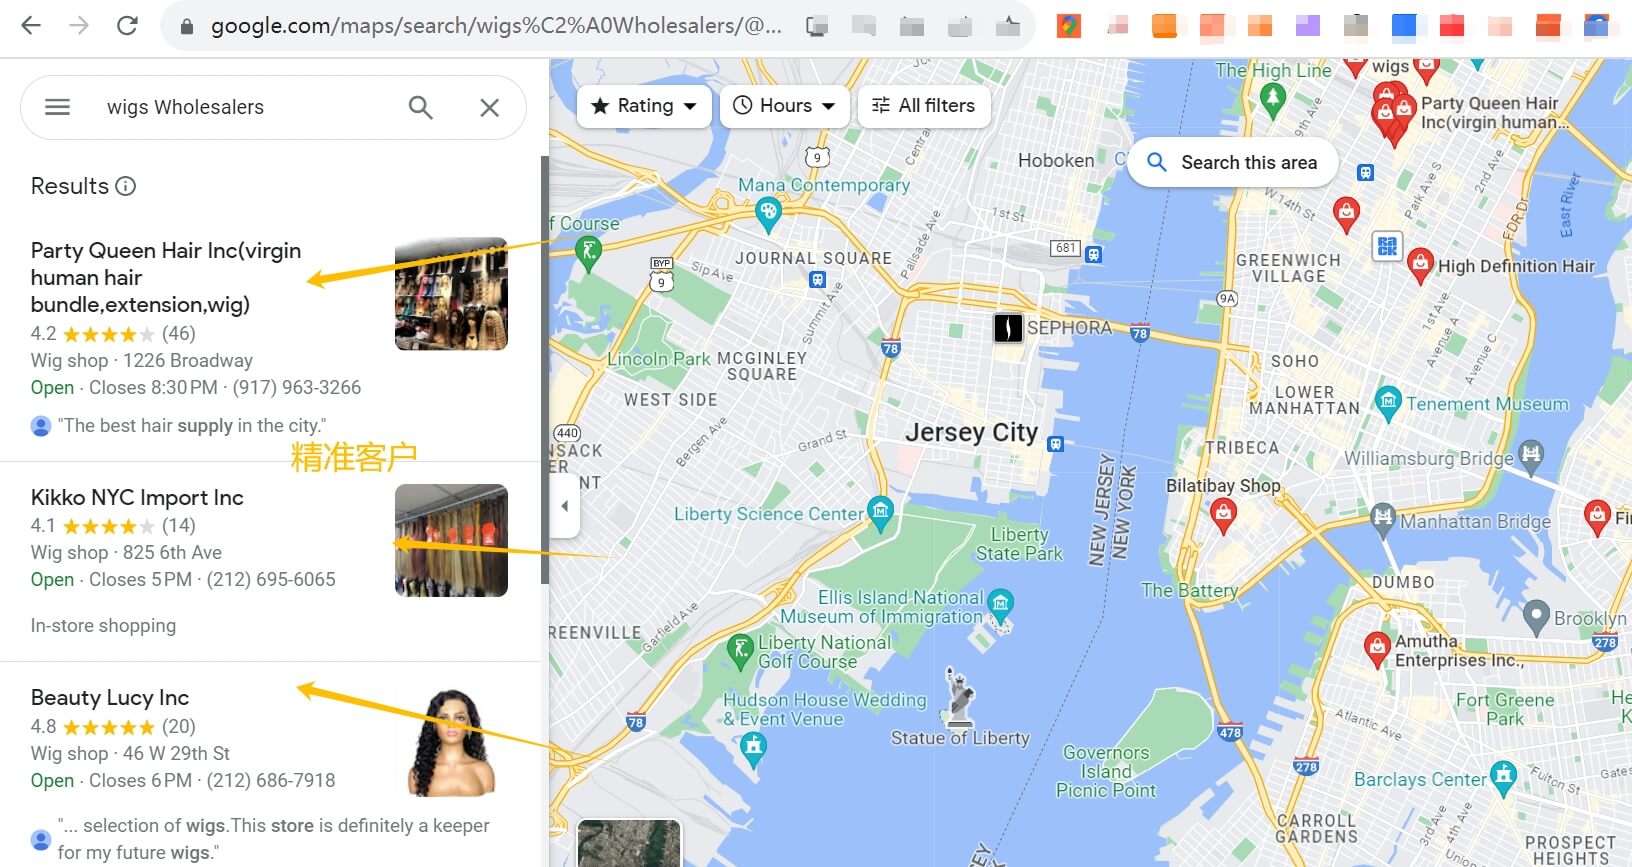Click Kikko phone number (212) 695-6065
The width and height of the screenshot is (1632, 867).
click(x=271, y=579)
